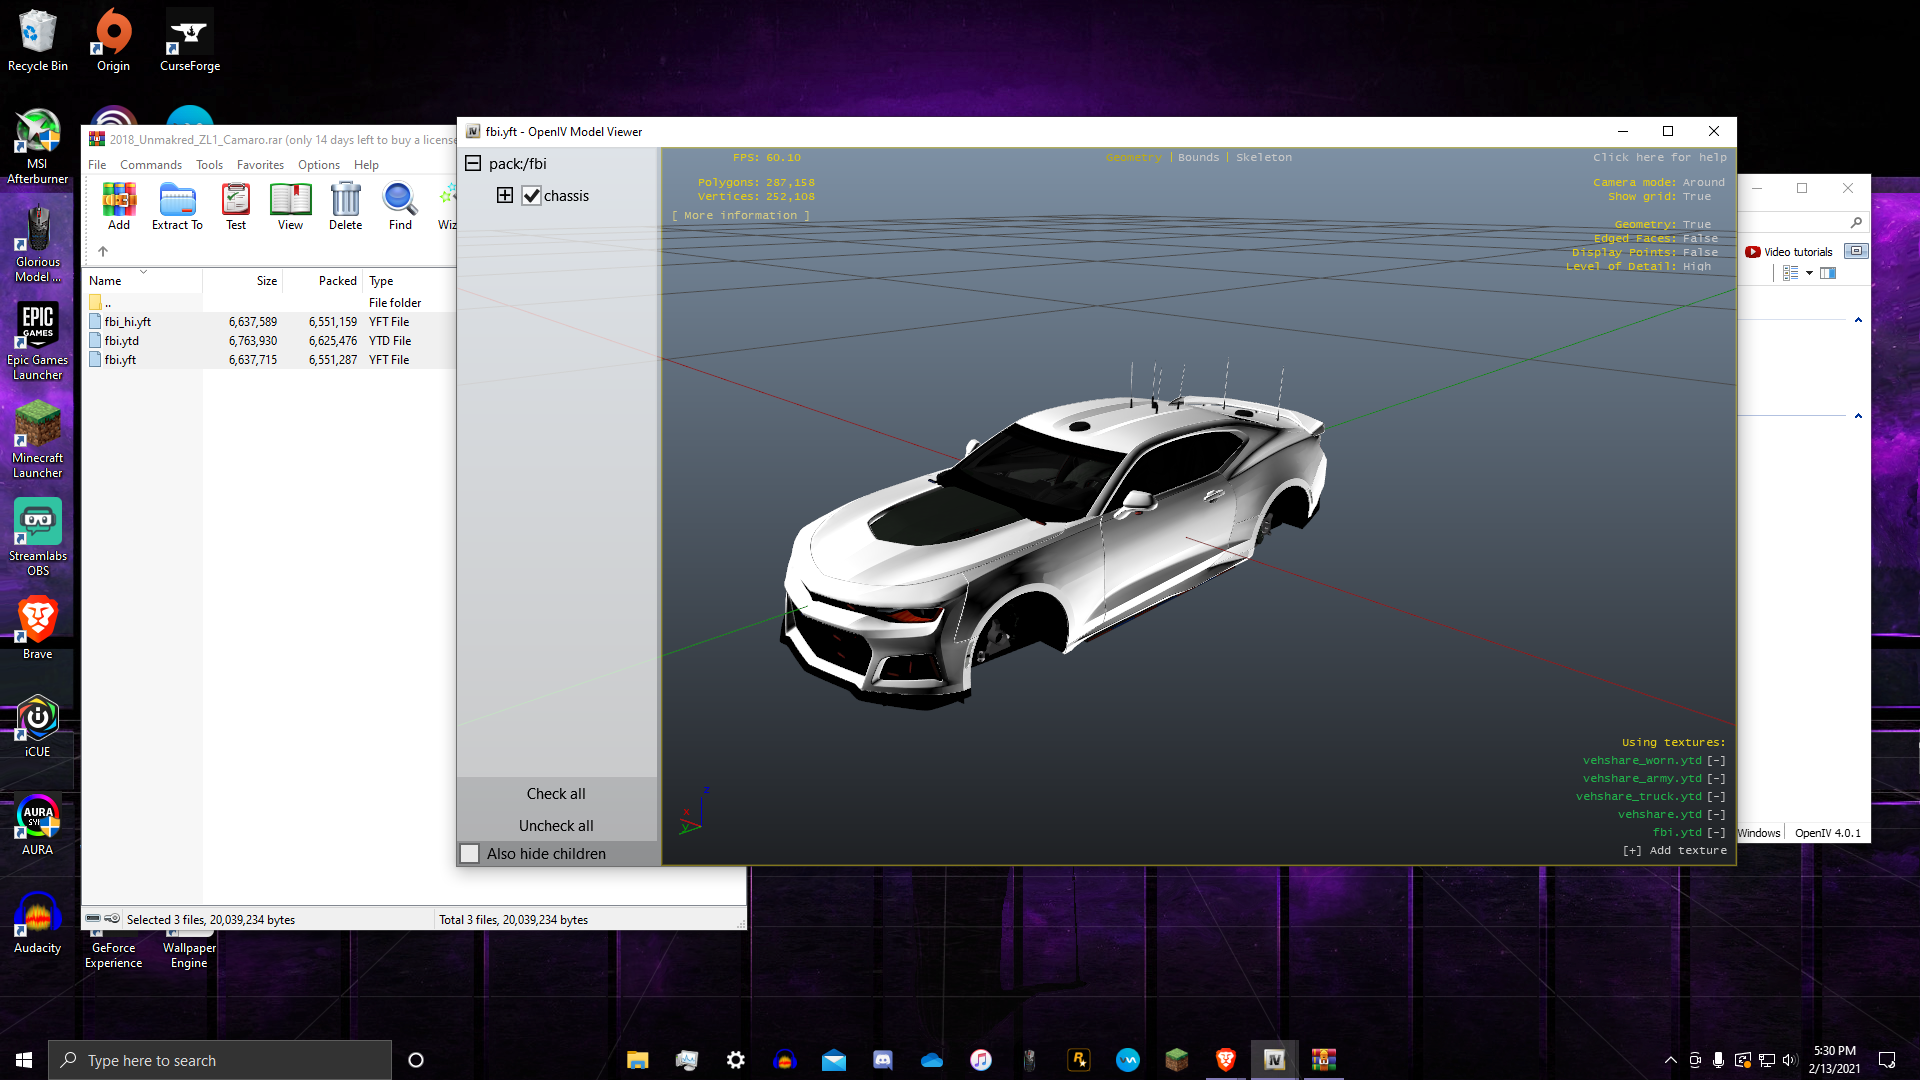The width and height of the screenshot is (1920, 1080).
Task: Select the fbi_hi.yft file row
Action: point(128,322)
